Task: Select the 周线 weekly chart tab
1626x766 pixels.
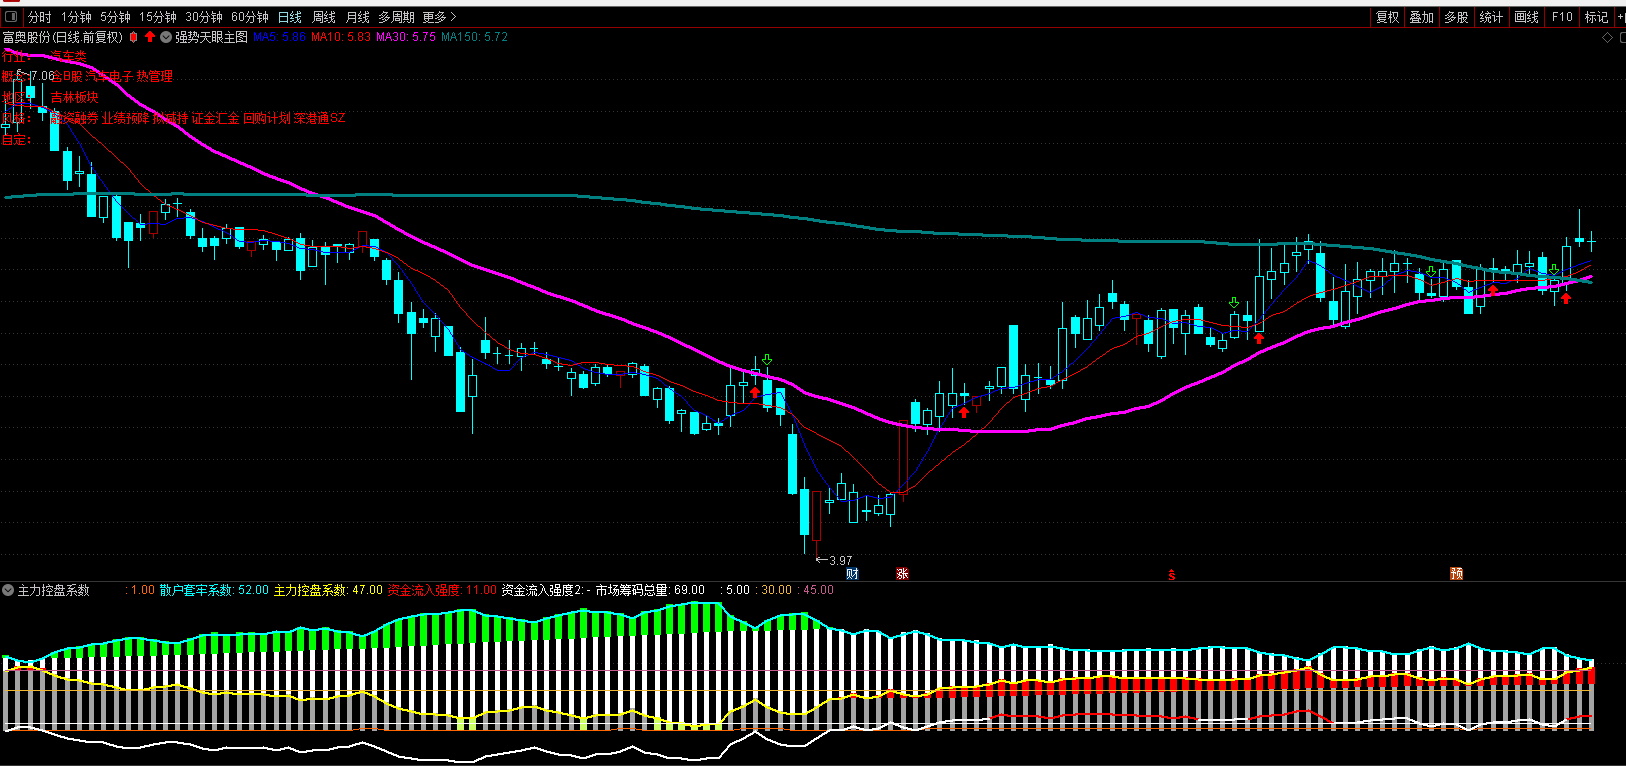Action: coord(324,17)
